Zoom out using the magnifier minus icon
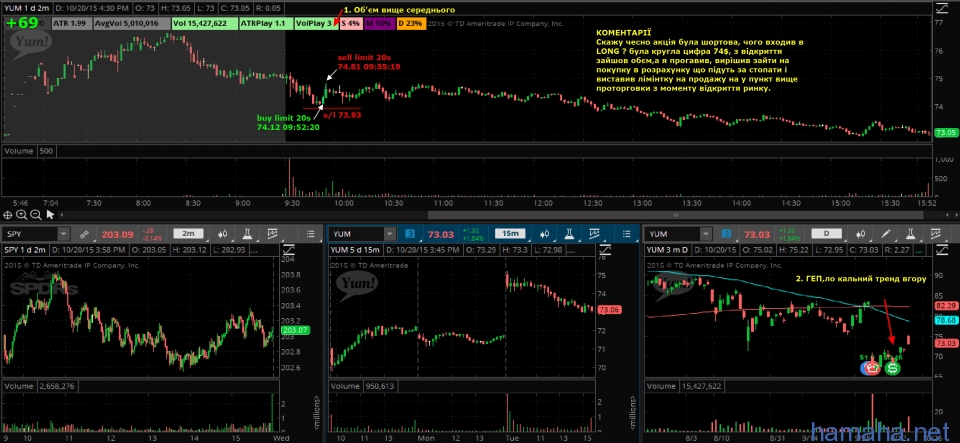 (x=36, y=214)
